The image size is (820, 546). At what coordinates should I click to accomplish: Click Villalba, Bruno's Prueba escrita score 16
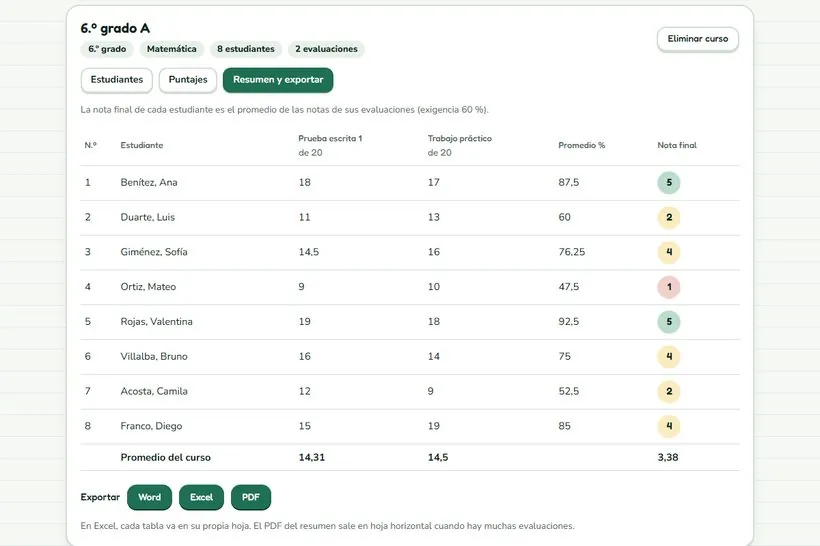304,357
